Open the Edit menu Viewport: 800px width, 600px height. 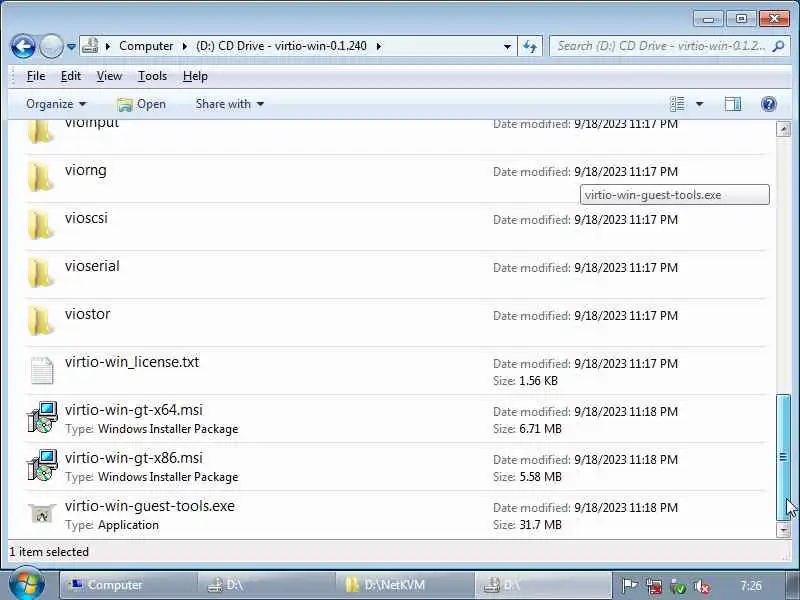pos(70,76)
